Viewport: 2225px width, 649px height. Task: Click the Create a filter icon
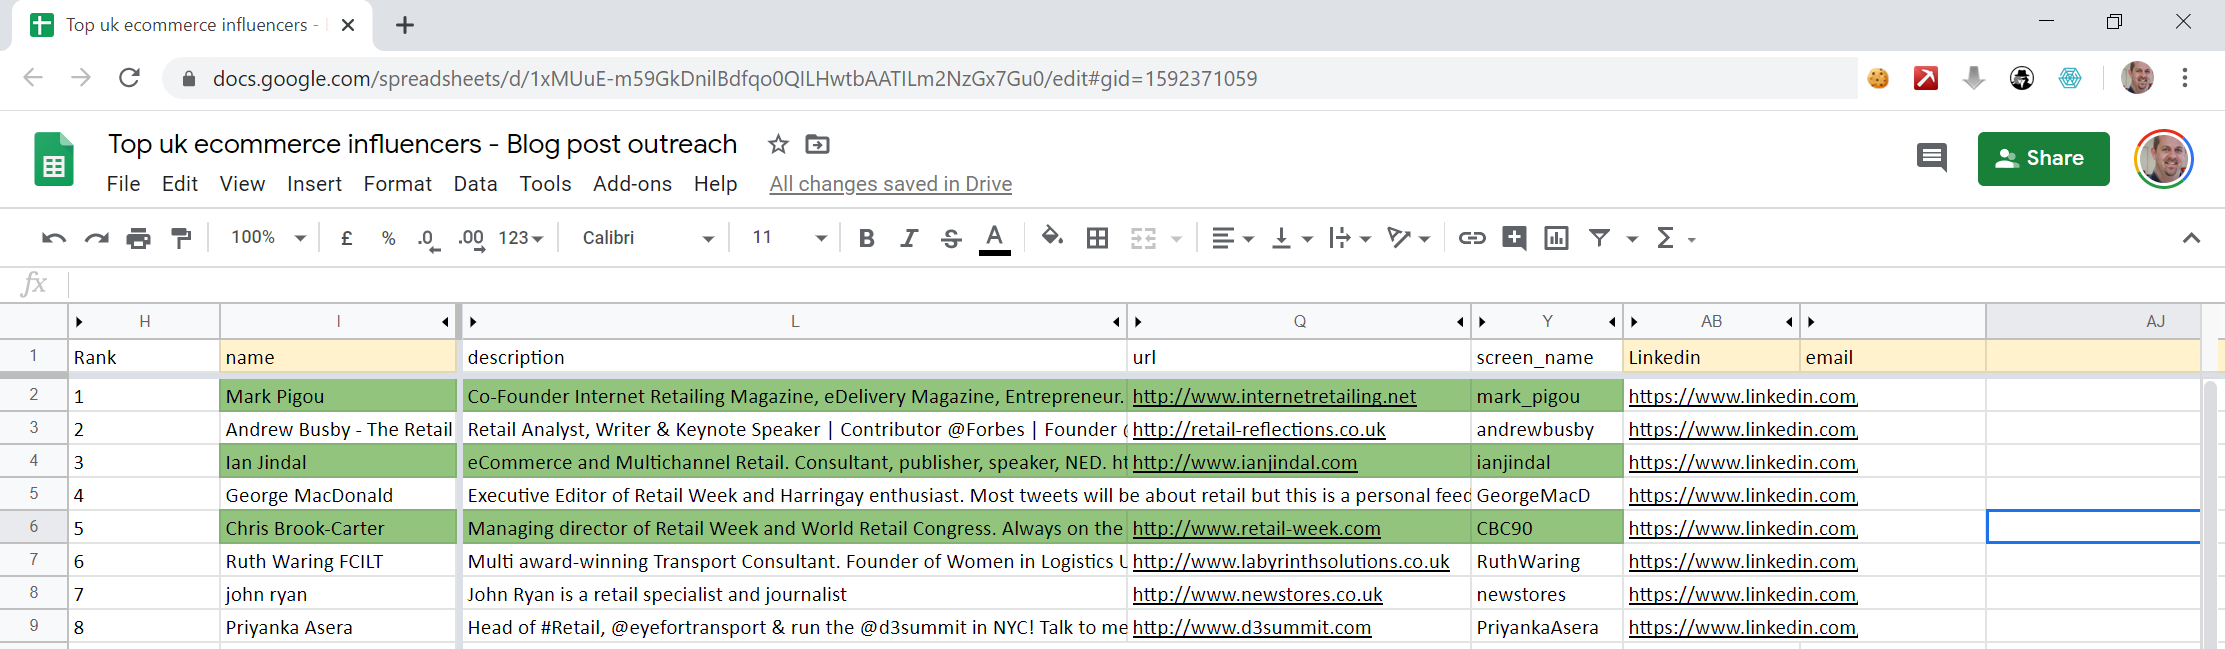tap(1599, 238)
